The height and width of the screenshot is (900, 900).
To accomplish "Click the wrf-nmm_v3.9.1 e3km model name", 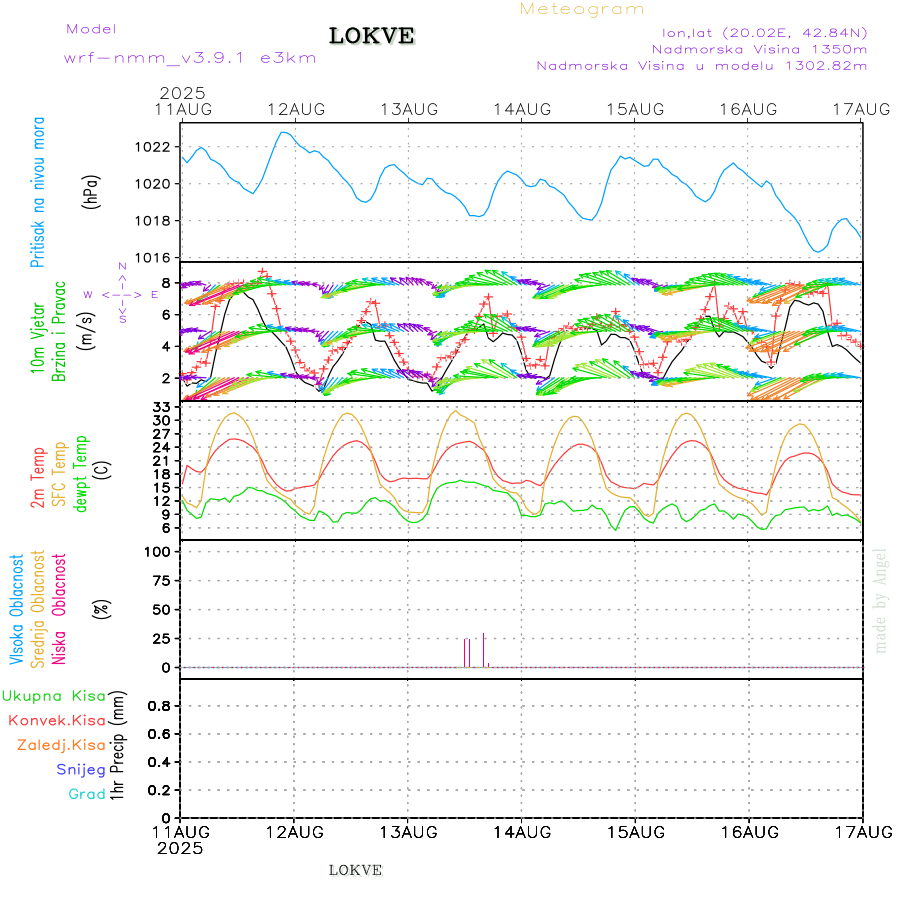I will [189, 57].
